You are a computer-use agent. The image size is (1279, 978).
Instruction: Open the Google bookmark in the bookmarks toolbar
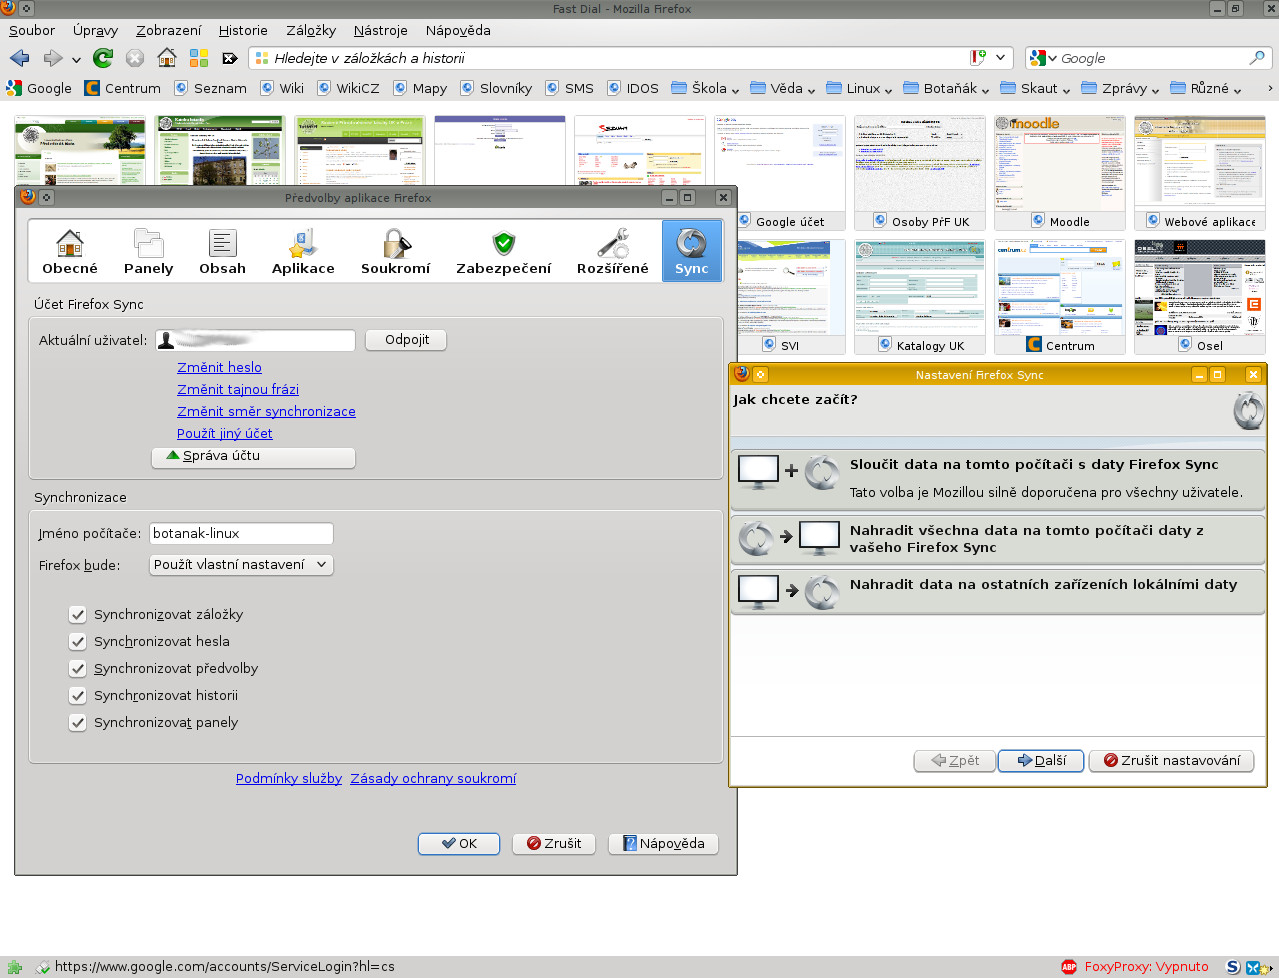(39, 88)
